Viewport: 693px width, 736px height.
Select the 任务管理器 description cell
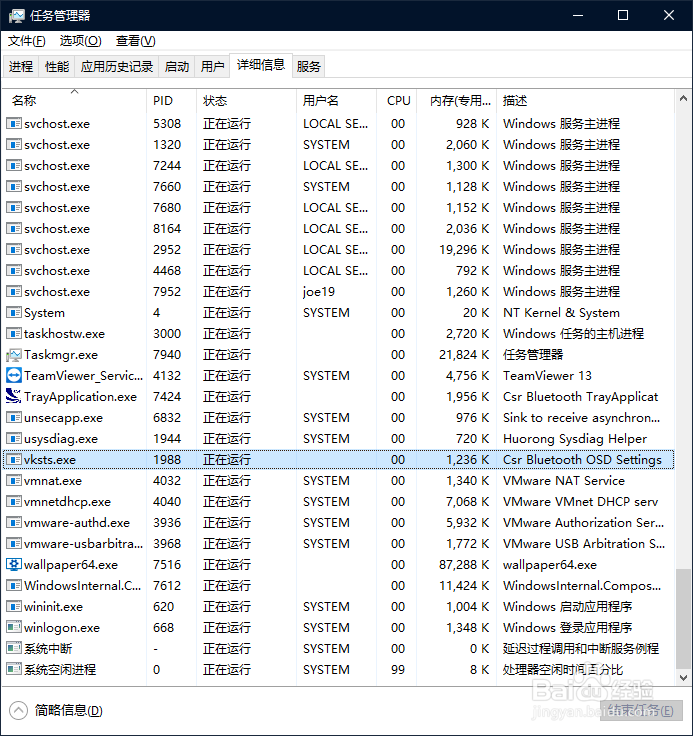click(x=533, y=355)
